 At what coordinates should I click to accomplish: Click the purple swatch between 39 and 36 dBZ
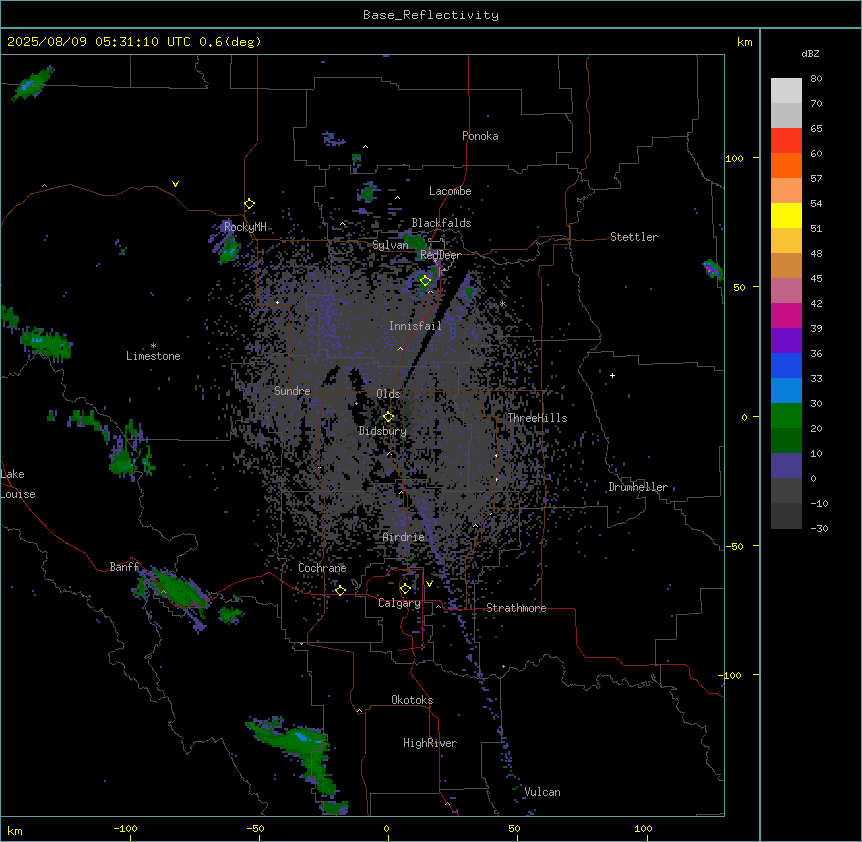click(786, 341)
